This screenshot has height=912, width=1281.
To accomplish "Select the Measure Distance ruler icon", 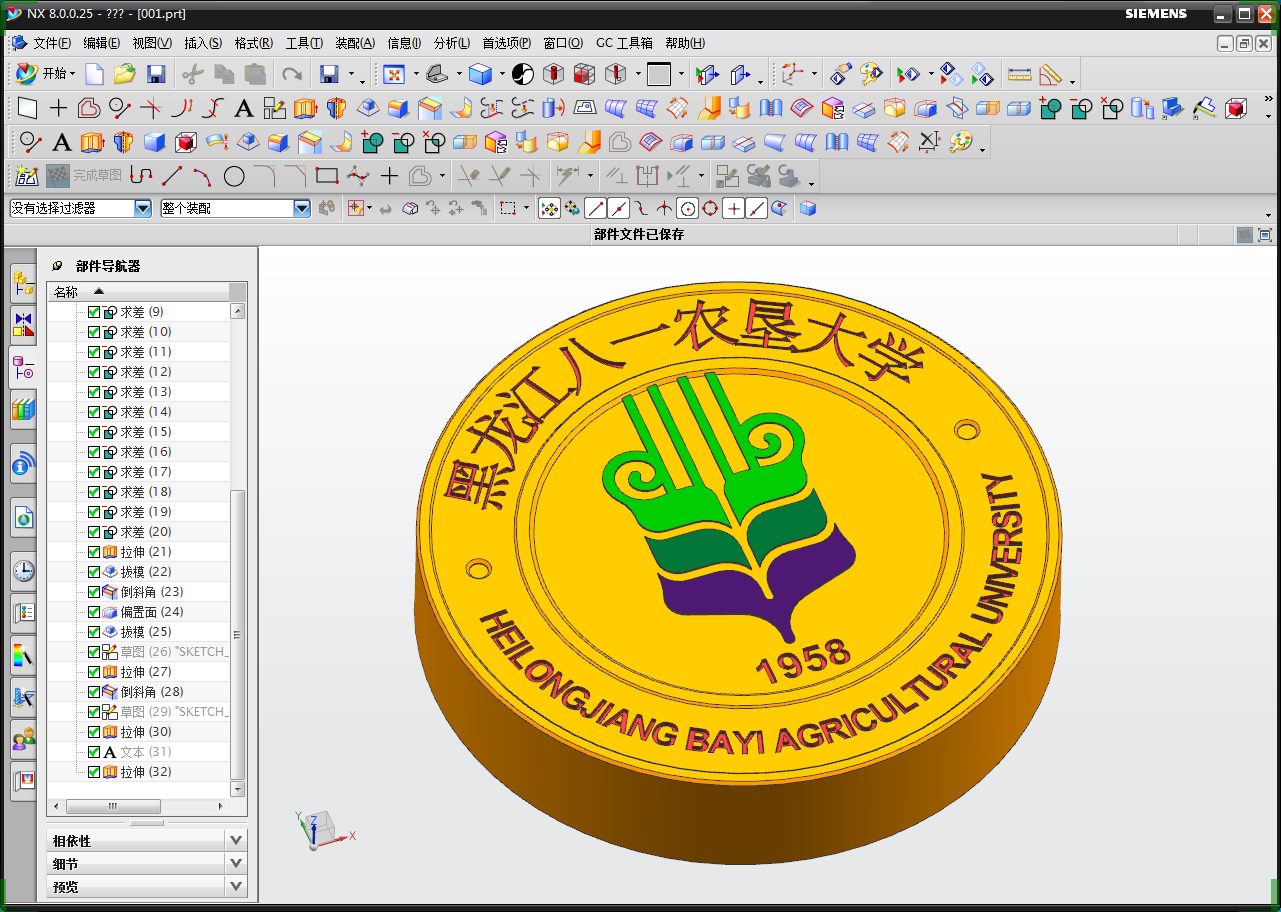I will tap(1019, 74).
